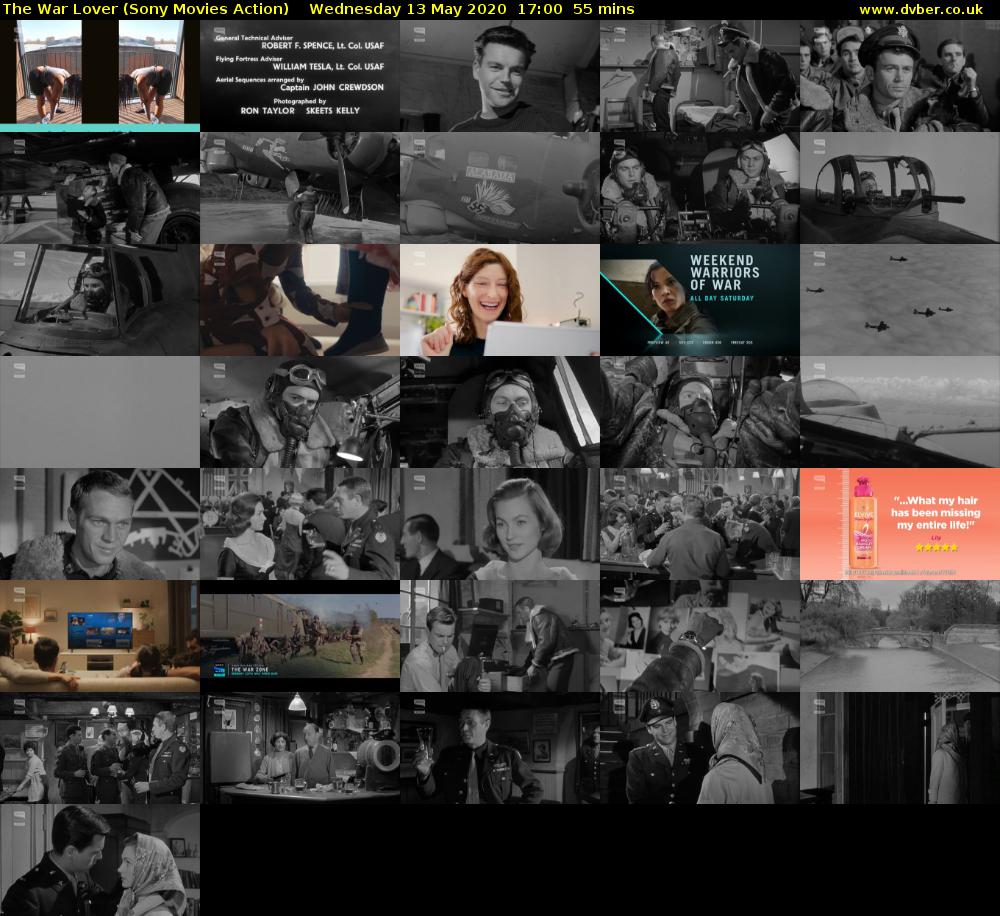Select thumbnail of laughing red-haired woman with tablet
The width and height of the screenshot is (1000, 916).
pyautogui.click(x=500, y=300)
